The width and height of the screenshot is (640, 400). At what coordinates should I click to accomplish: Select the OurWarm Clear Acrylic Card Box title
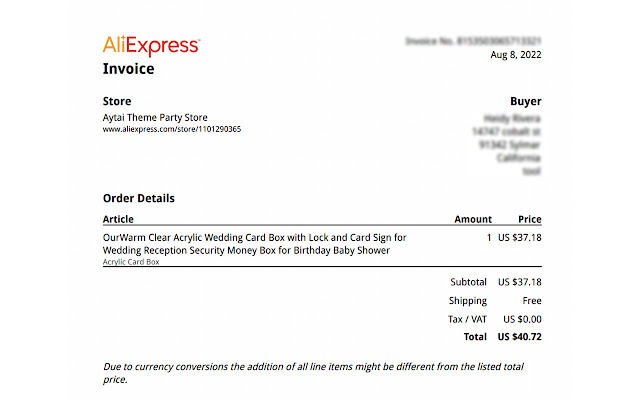click(255, 244)
